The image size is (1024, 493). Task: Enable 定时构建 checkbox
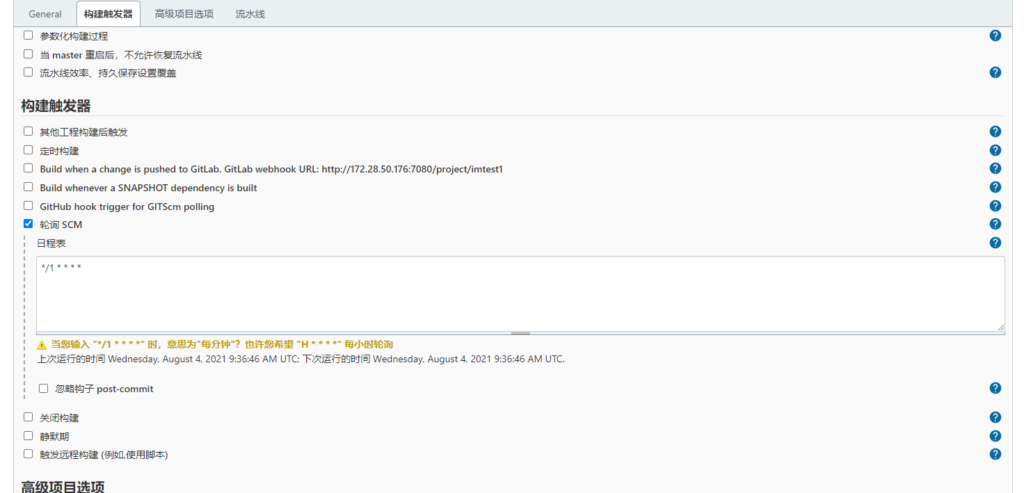click(28, 150)
